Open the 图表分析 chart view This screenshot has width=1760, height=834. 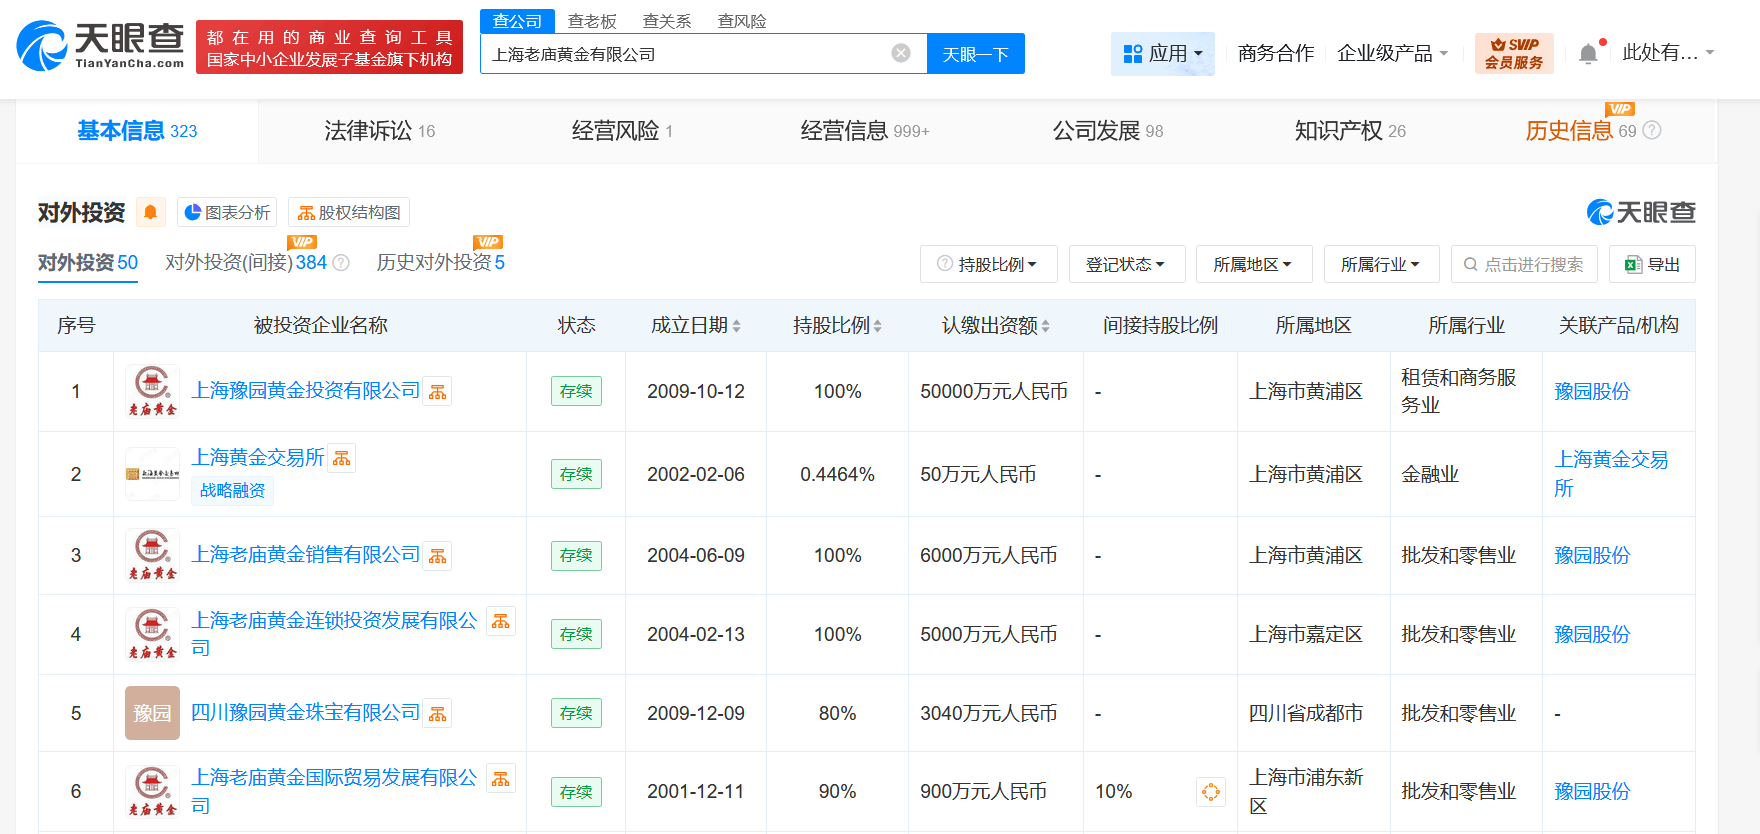point(227,212)
